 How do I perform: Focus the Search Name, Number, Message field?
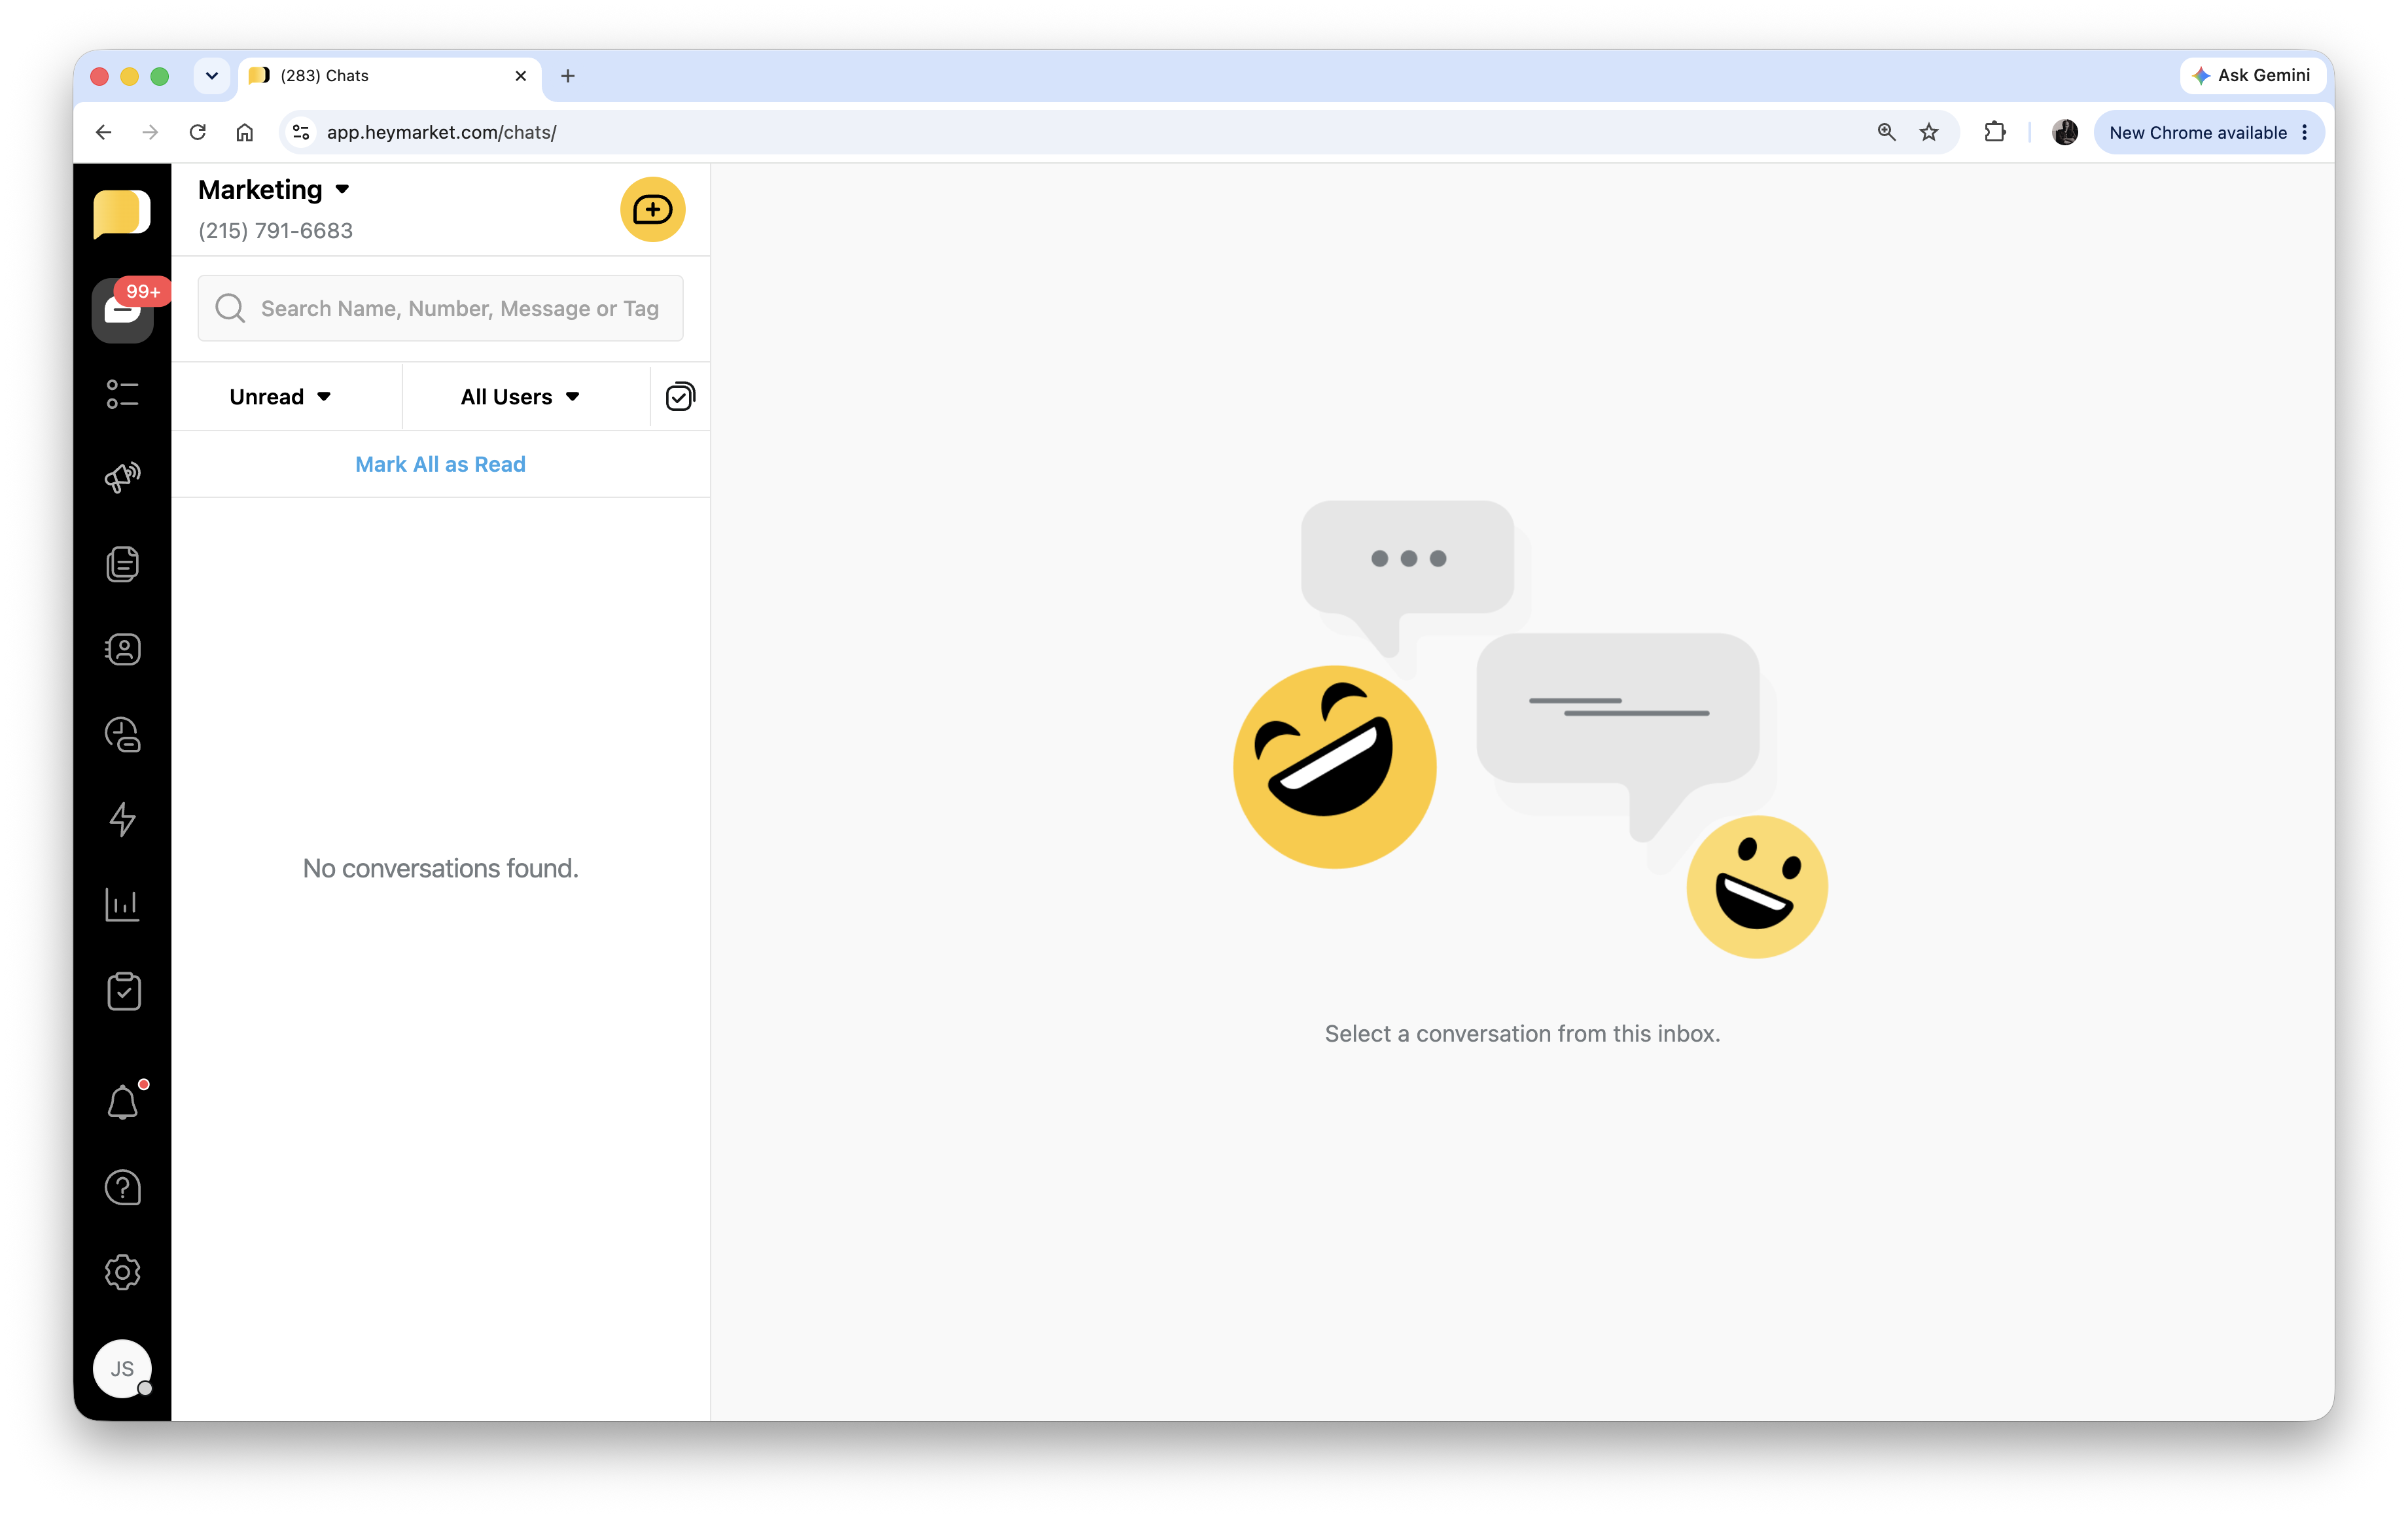458,309
